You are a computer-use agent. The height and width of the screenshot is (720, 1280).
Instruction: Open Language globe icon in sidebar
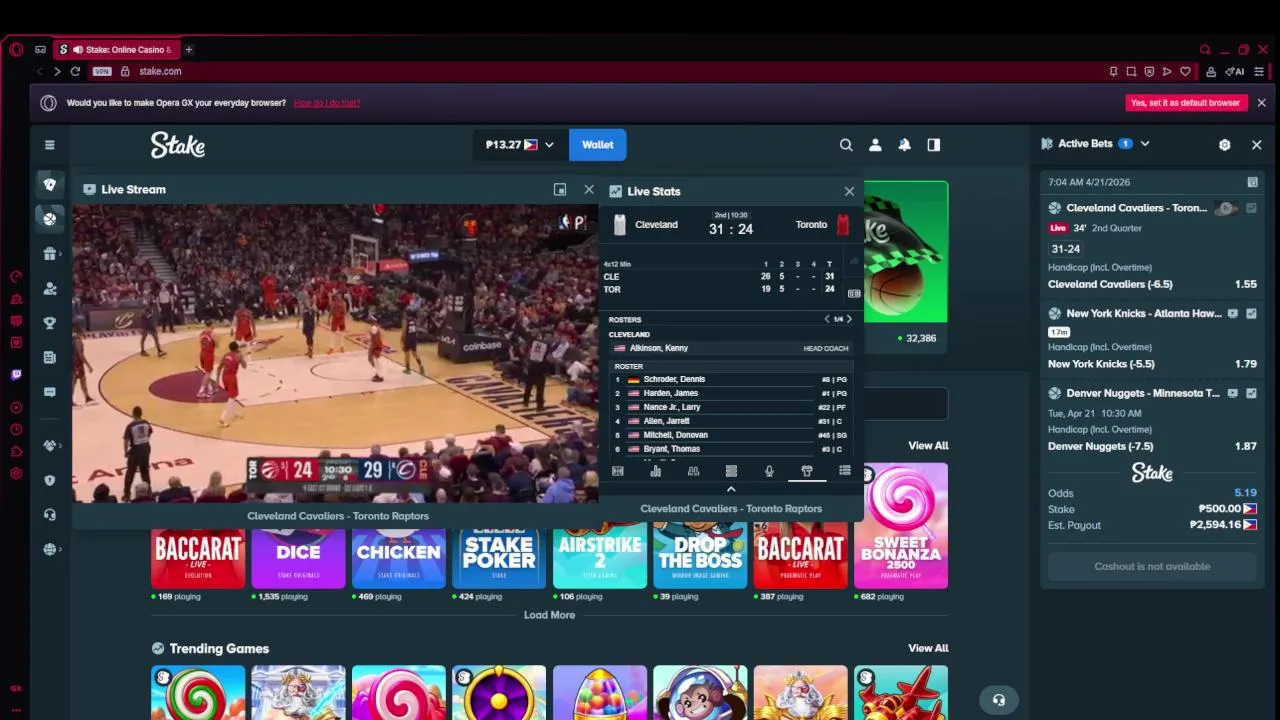point(49,549)
